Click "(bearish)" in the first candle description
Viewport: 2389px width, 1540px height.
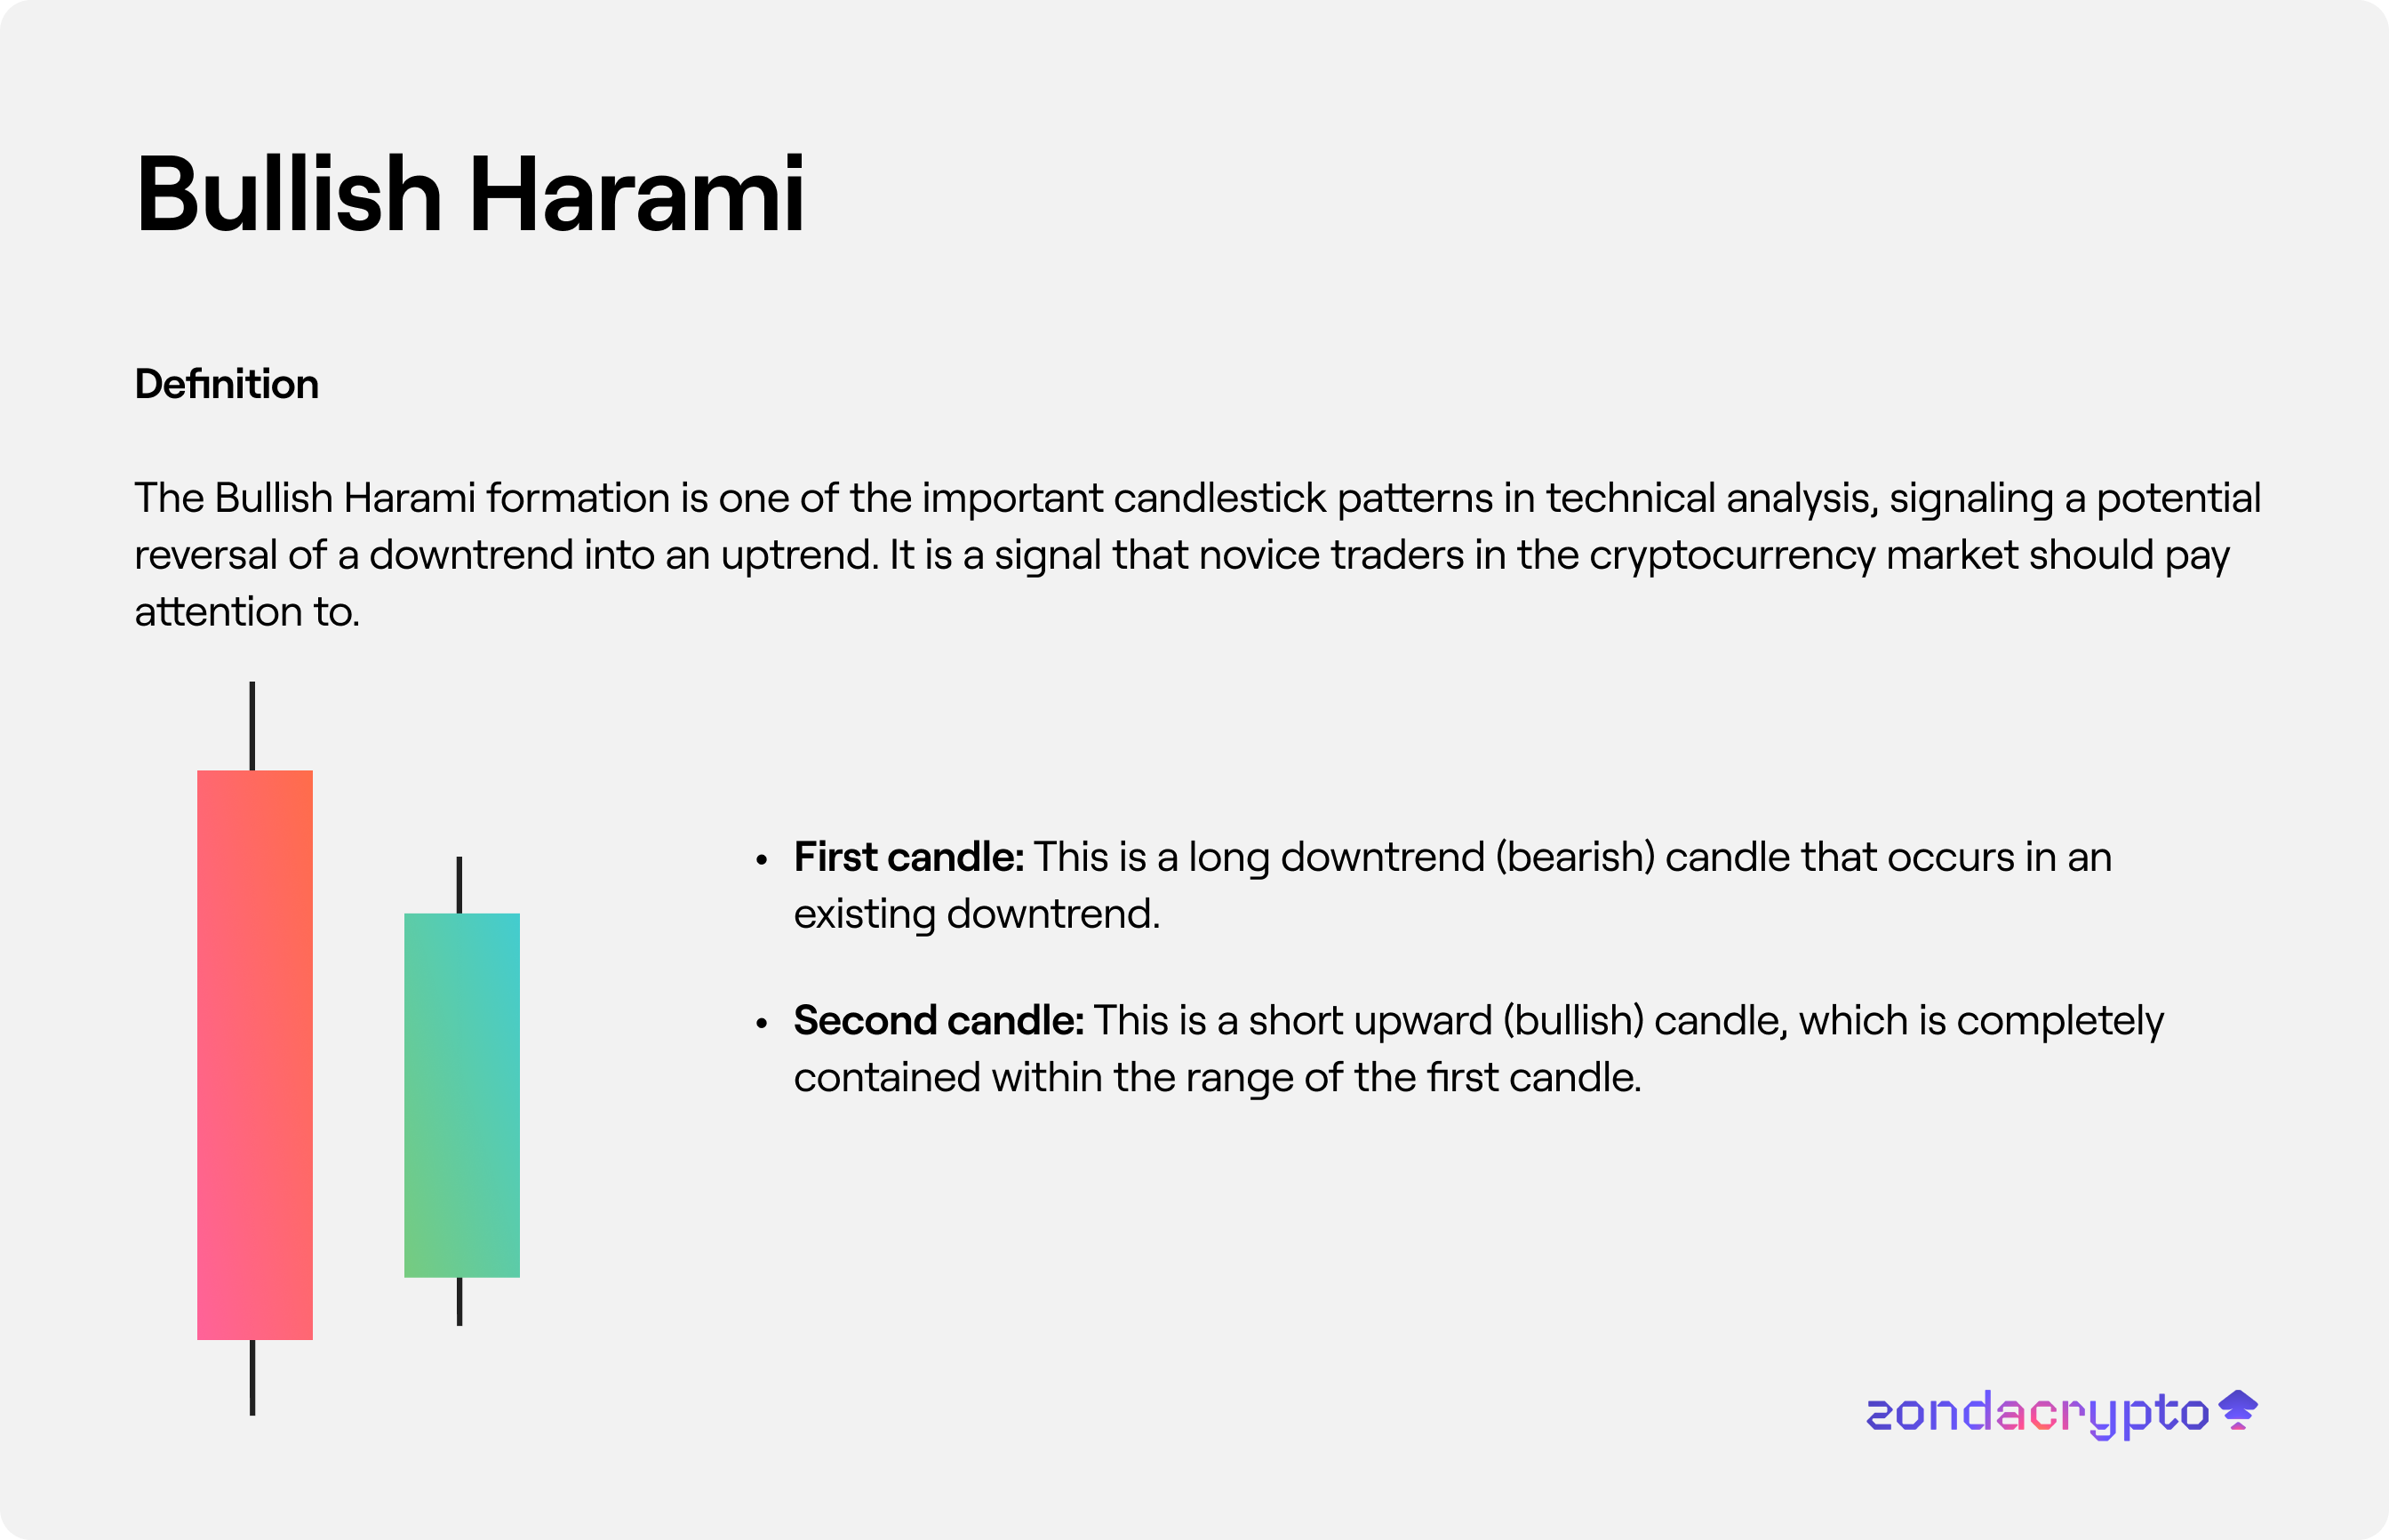[x=1575, y=858]
